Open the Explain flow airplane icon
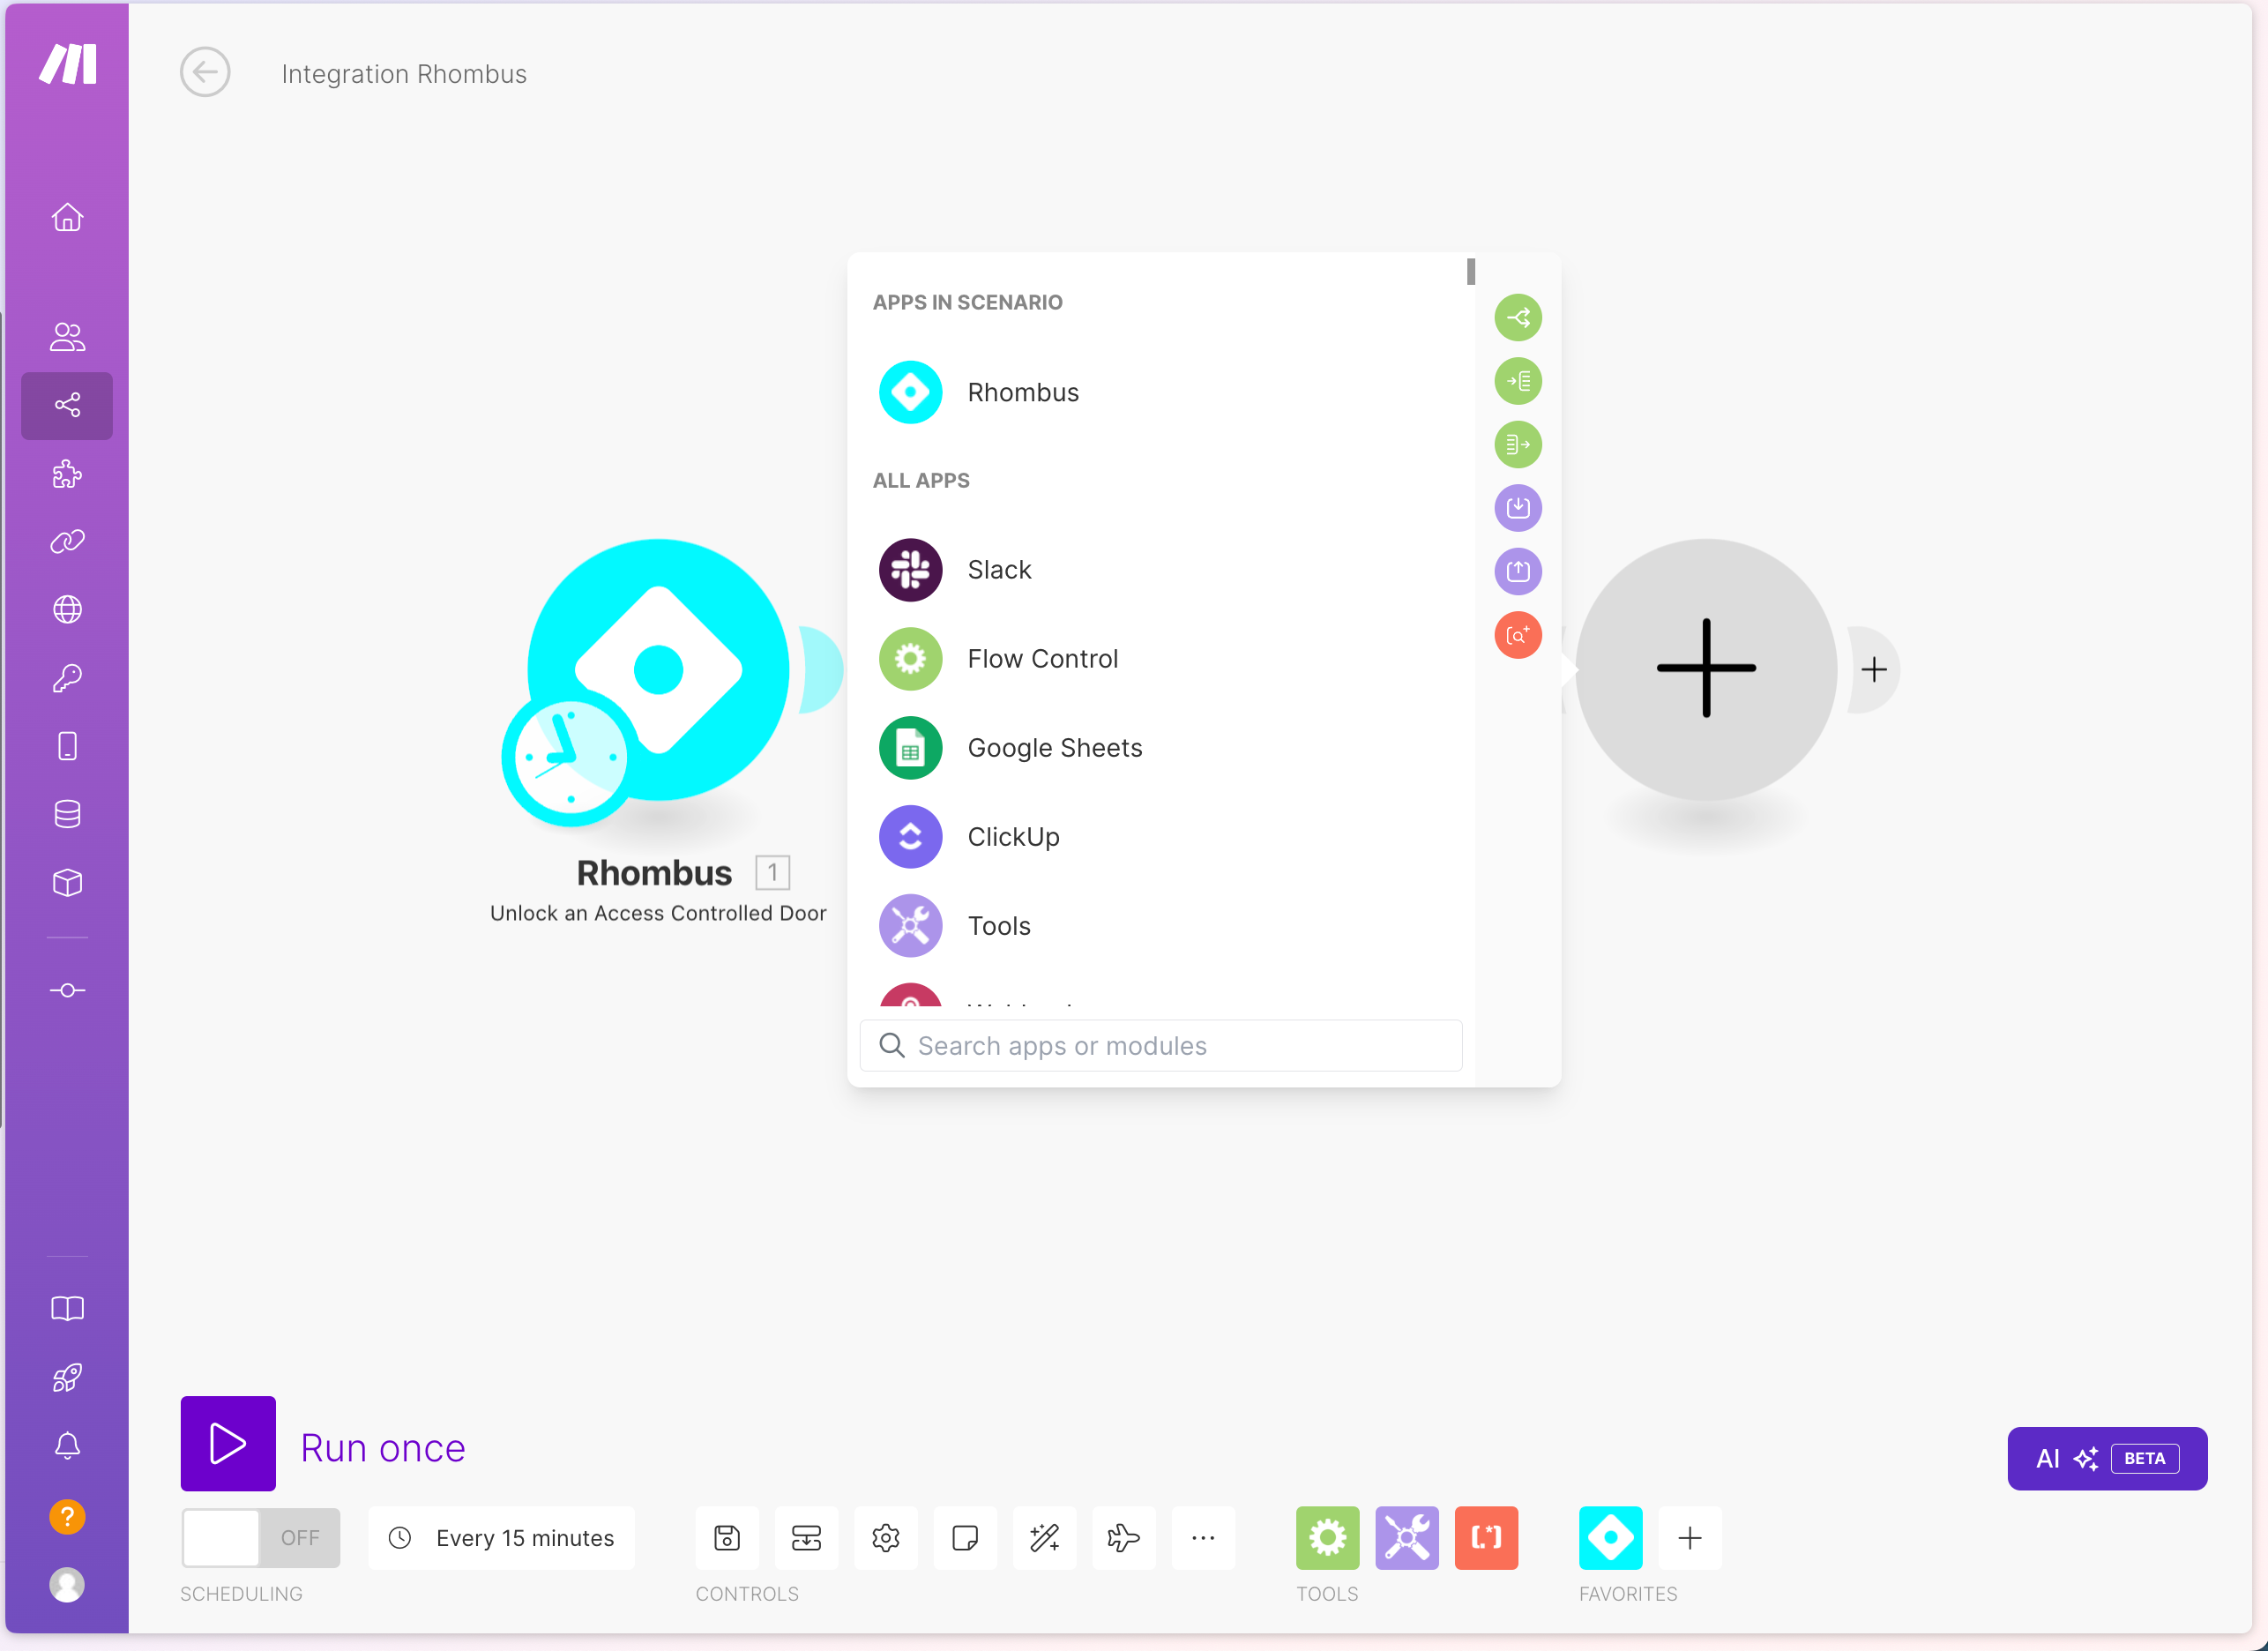Screen dimensions: 2268x1651 click(1124, 1538)
